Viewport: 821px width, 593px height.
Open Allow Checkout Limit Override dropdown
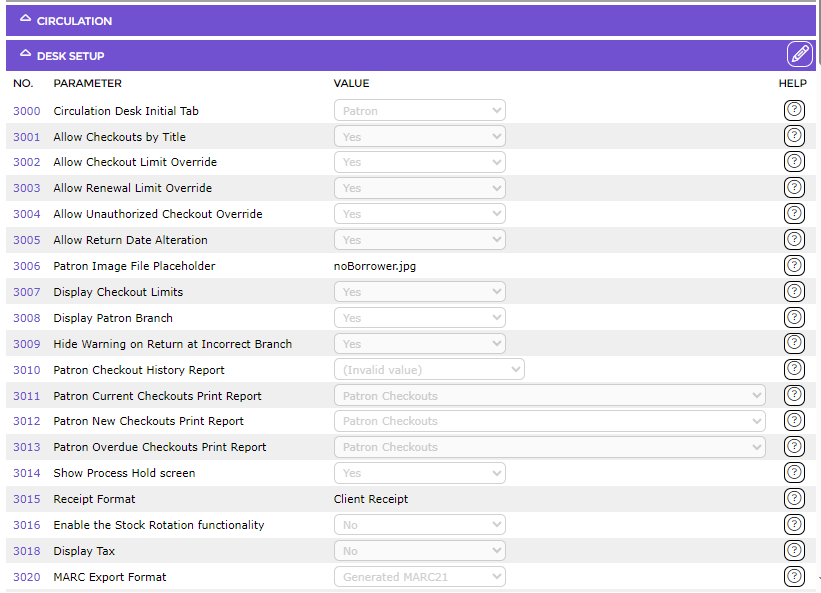pos(420,162)
